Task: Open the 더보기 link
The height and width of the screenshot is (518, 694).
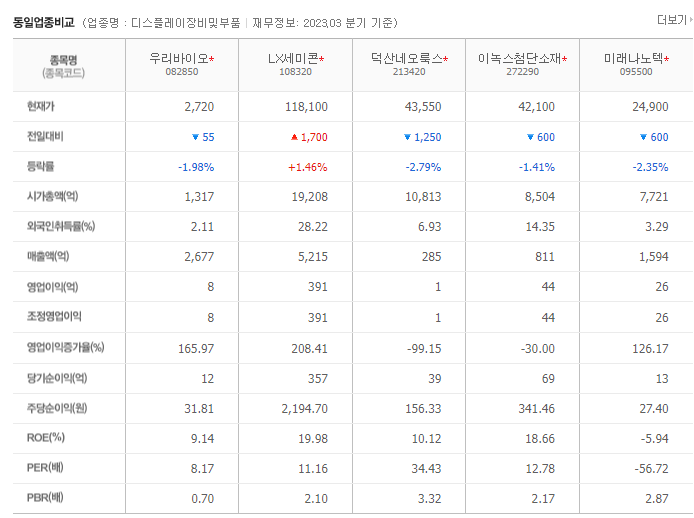Action: (x=675, y=20)
